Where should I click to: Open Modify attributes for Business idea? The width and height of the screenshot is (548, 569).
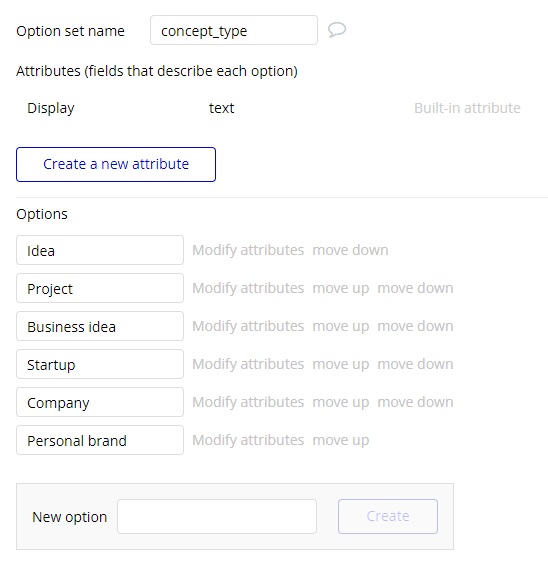click(x=248, y=326)
